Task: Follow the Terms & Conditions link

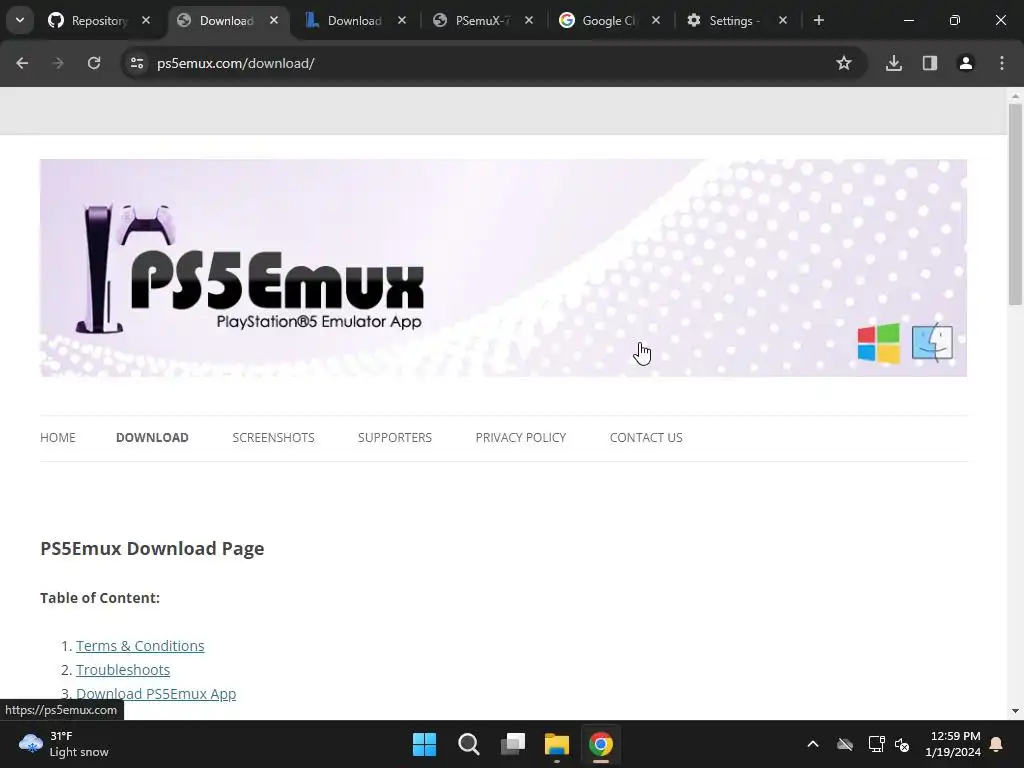Action: click(x=140, y=646)
